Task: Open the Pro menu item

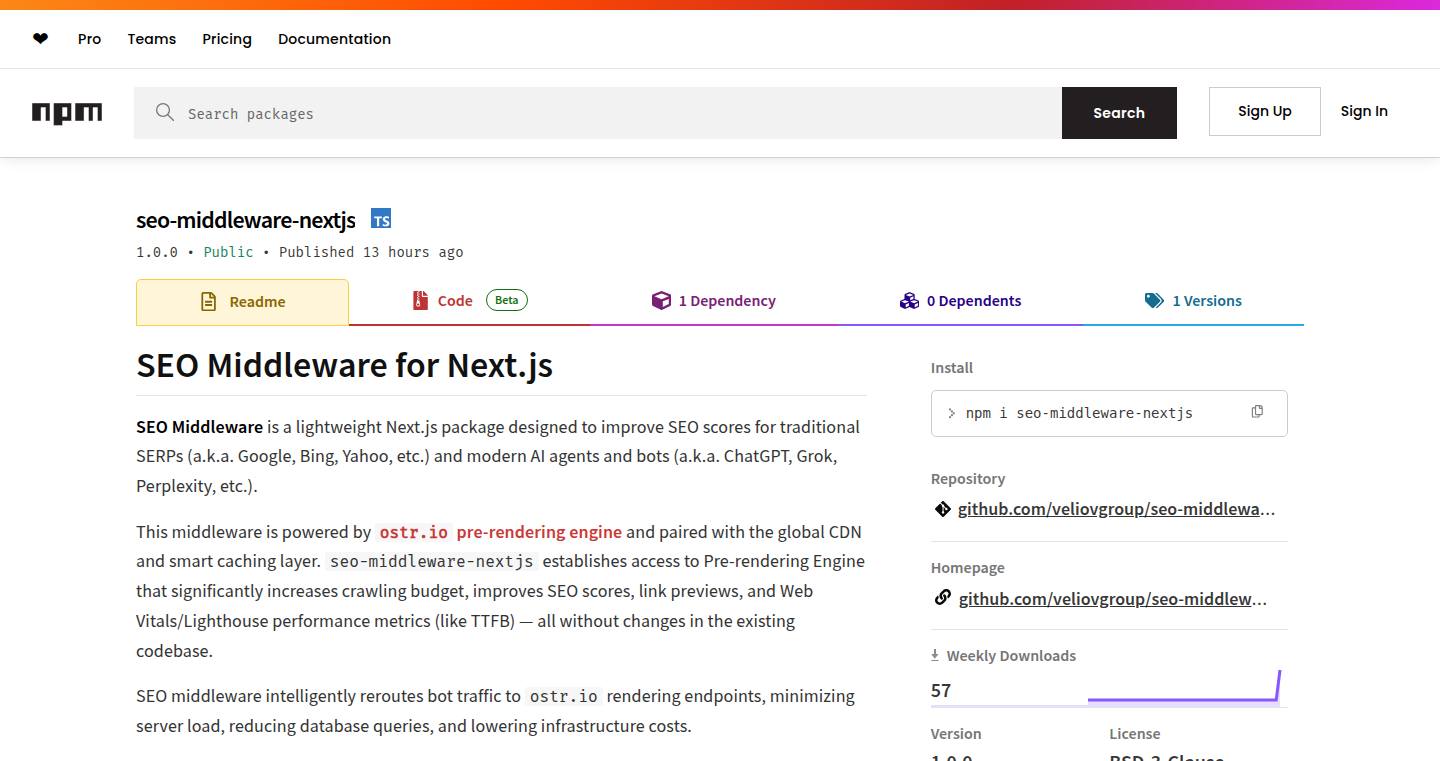Action: point(90,39)
